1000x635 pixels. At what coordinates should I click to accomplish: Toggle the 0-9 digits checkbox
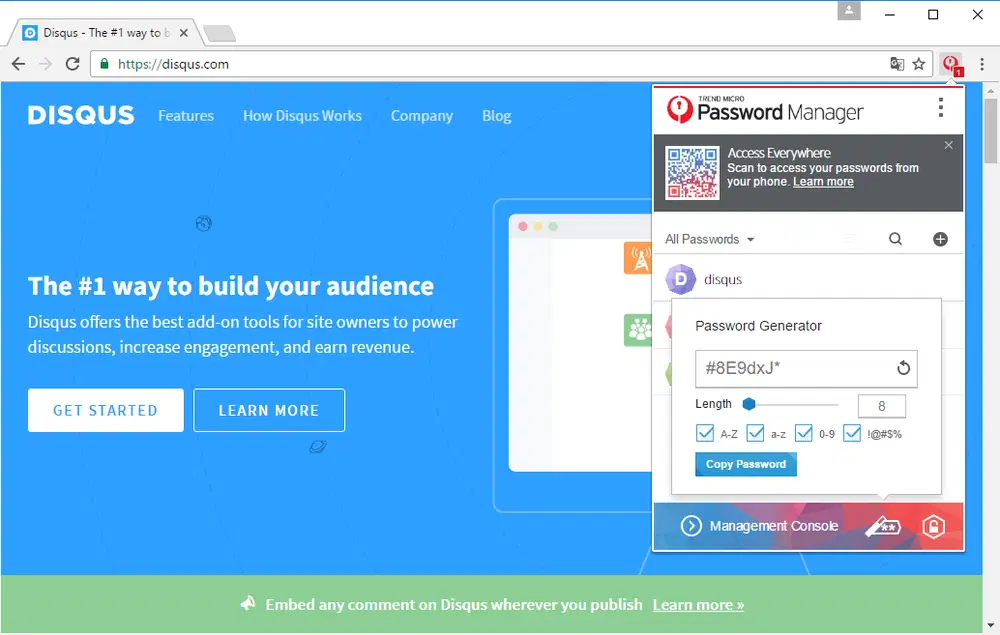[x=804, y=434]
